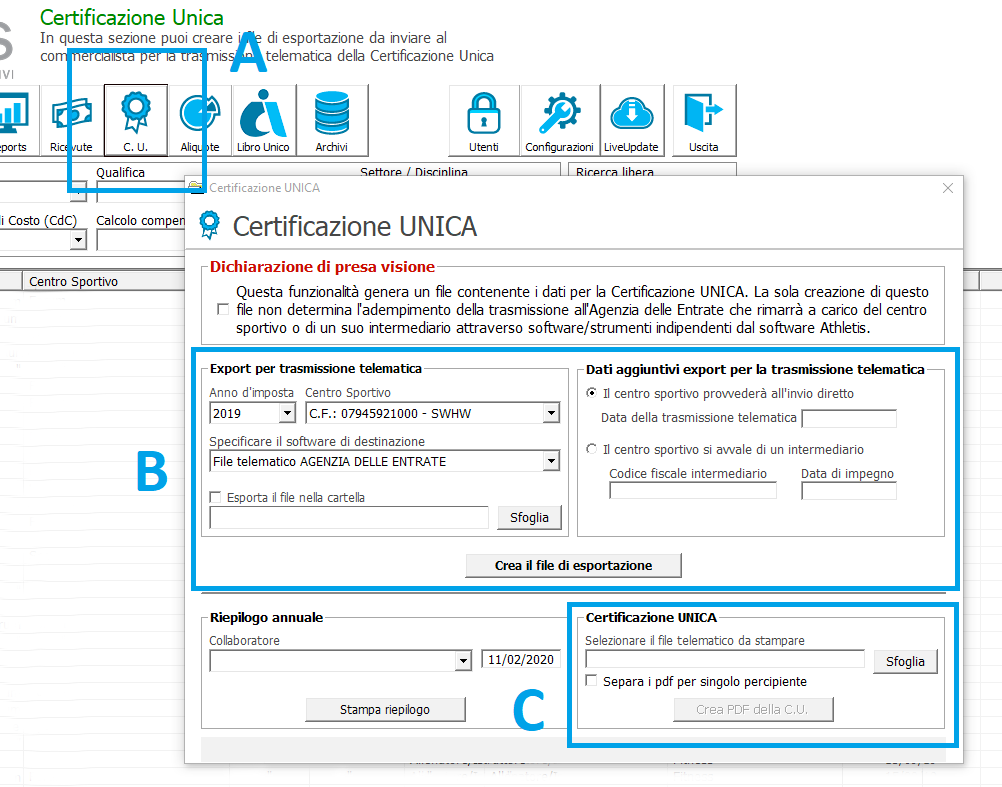Click the riepilogo date field 11/02/2020
The image size is (1002, 787).
(x=521, y=659)
